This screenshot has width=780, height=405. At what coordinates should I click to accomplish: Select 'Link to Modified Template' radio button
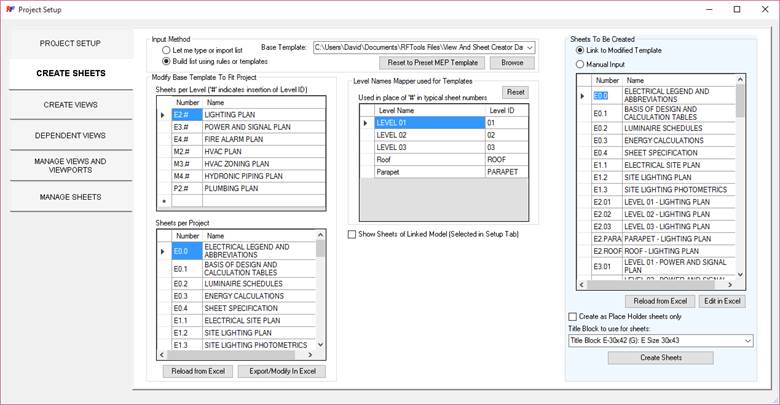581,50
